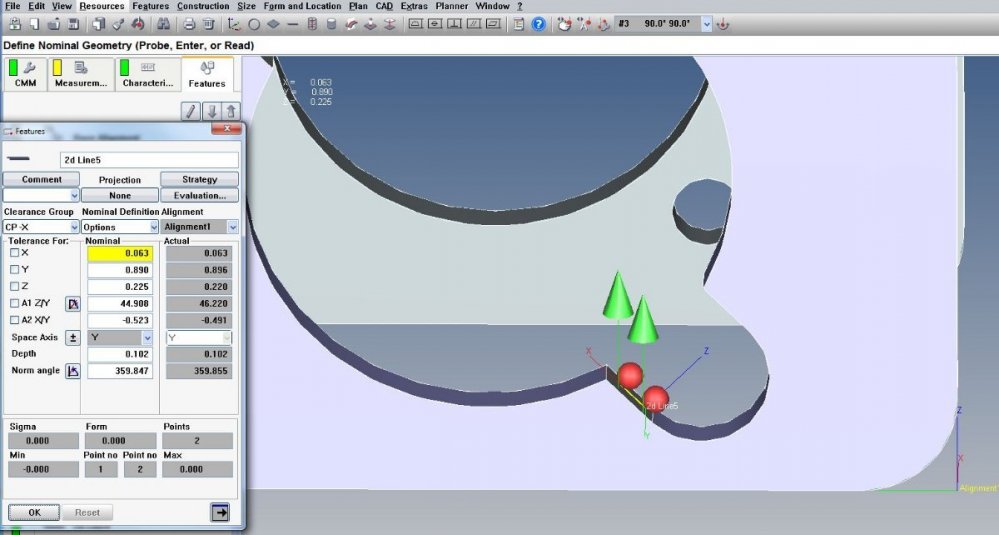999x535 pixels.
Task: Select the cylinder feature tool in toolbar
Action: click(x=312, y=23)
